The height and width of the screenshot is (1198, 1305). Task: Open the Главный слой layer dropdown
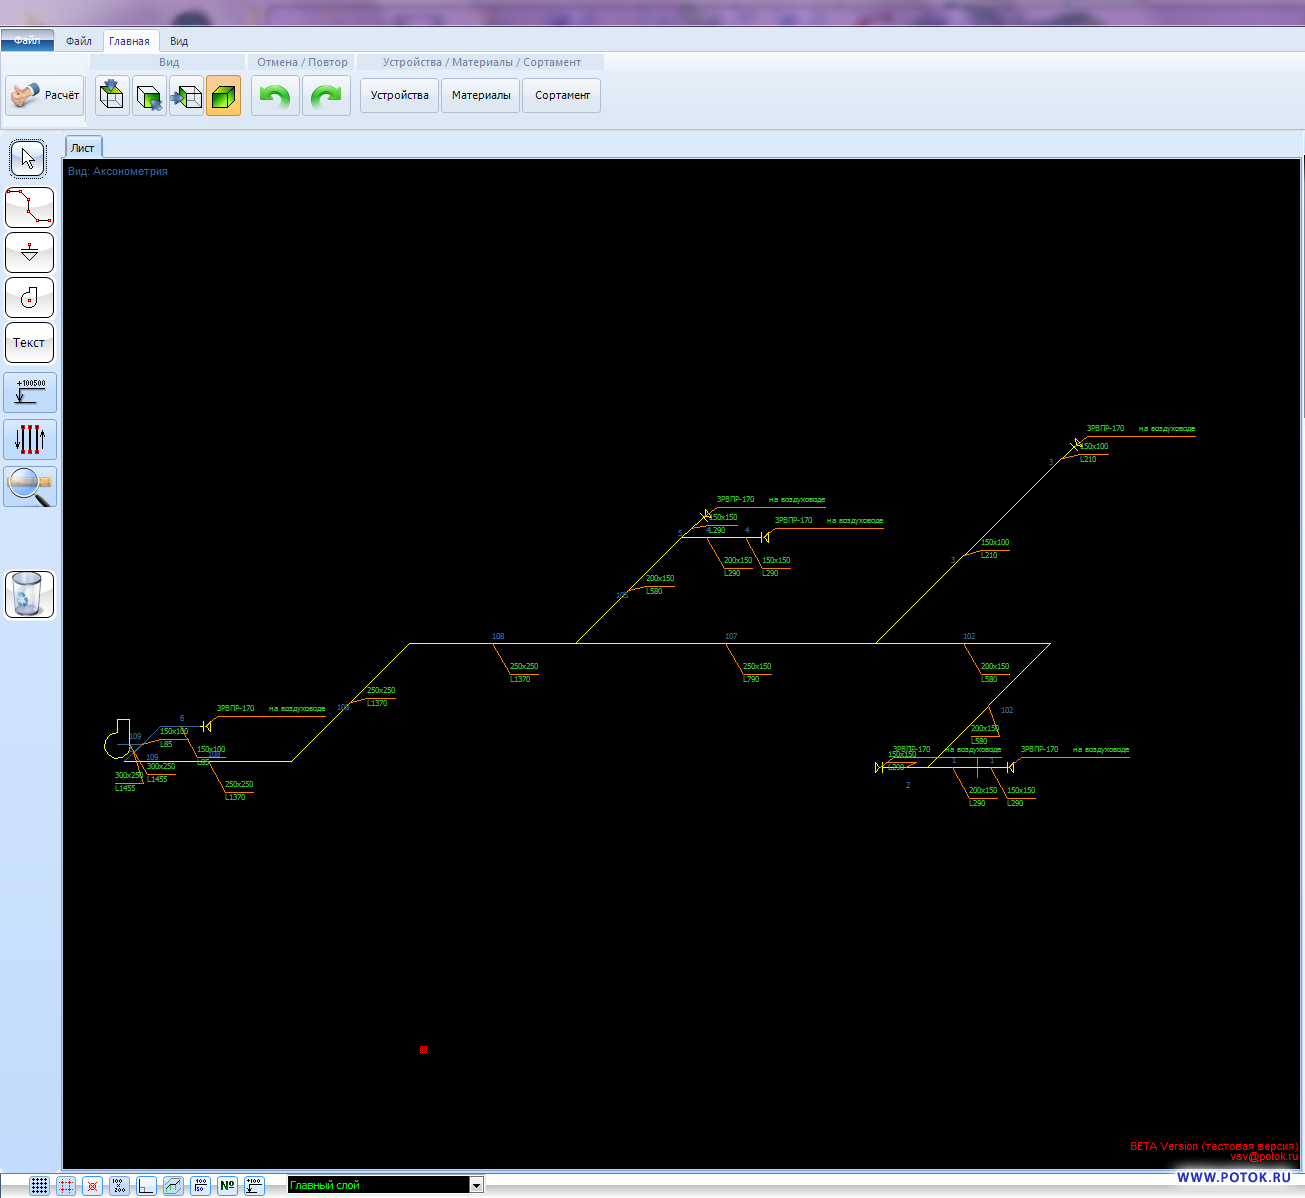476,1185
